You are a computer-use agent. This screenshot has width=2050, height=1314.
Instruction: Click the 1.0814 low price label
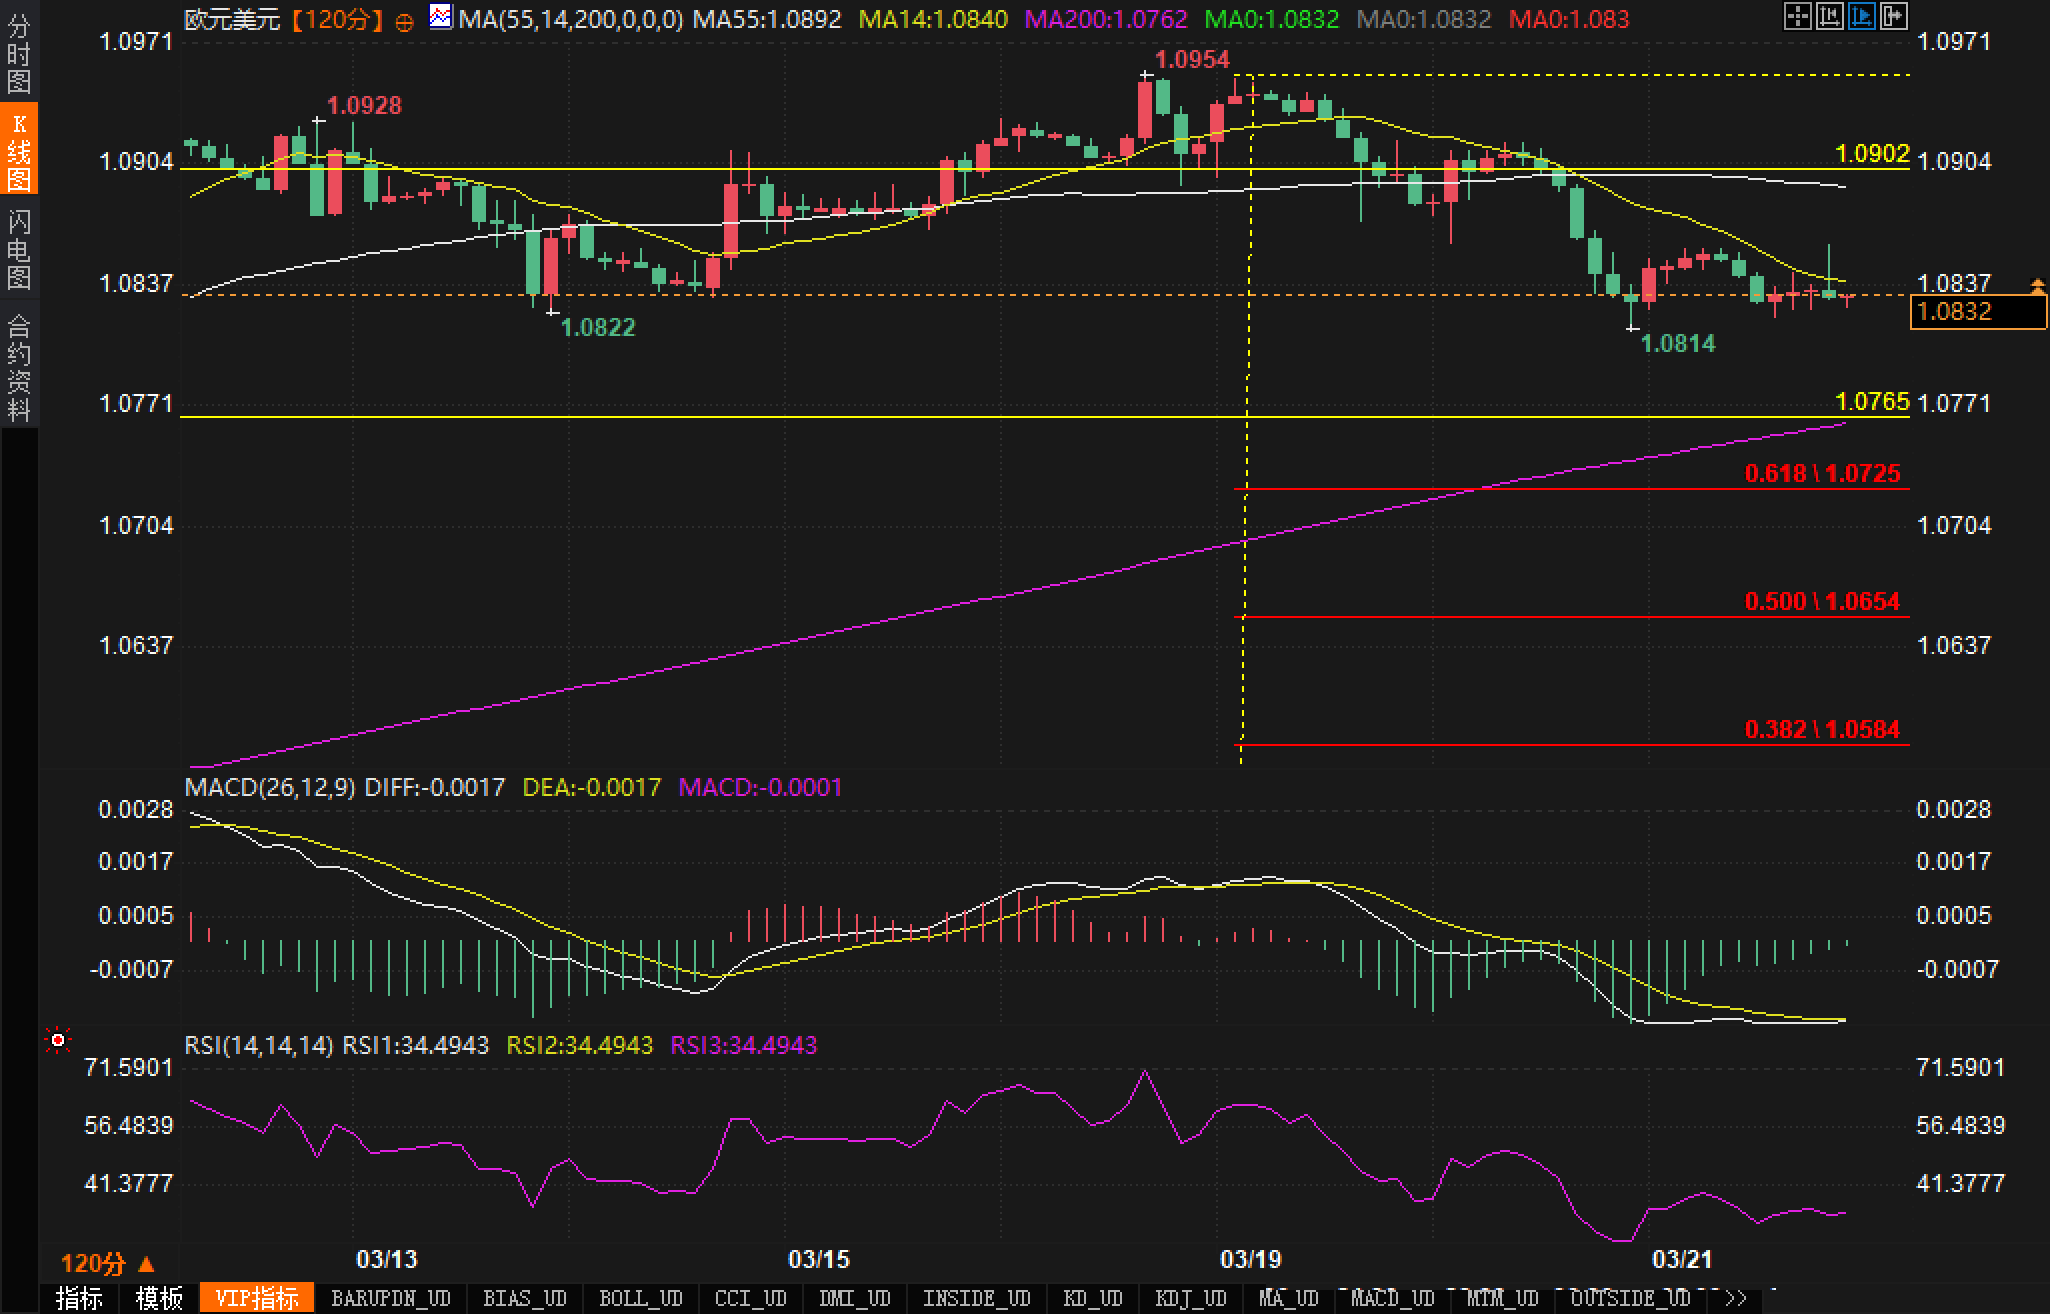[x=1679, y=343]
